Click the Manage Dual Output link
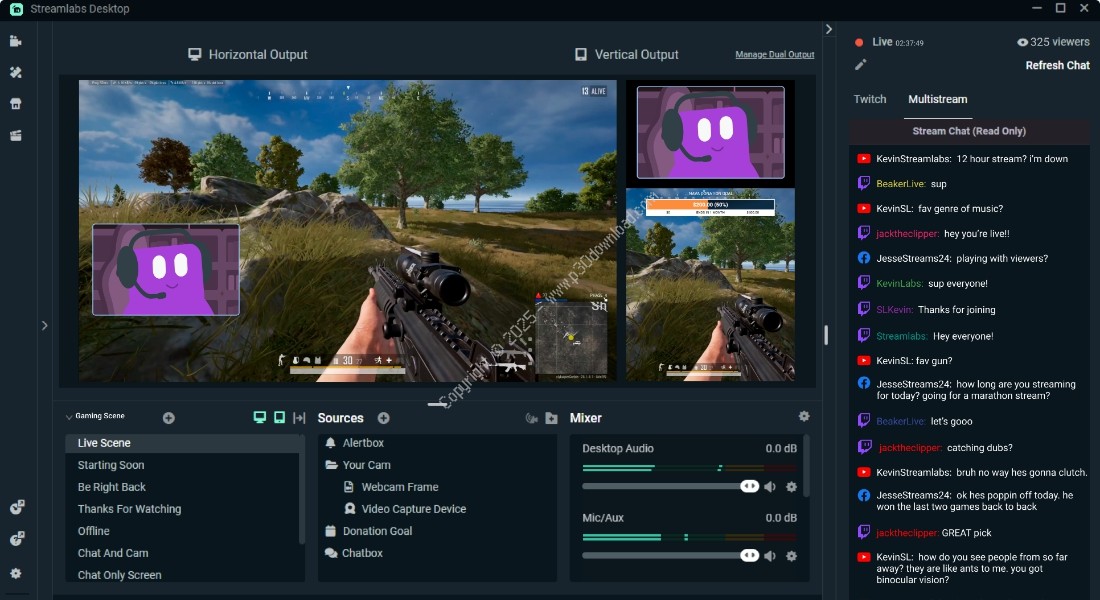 (x=774, y=54)
